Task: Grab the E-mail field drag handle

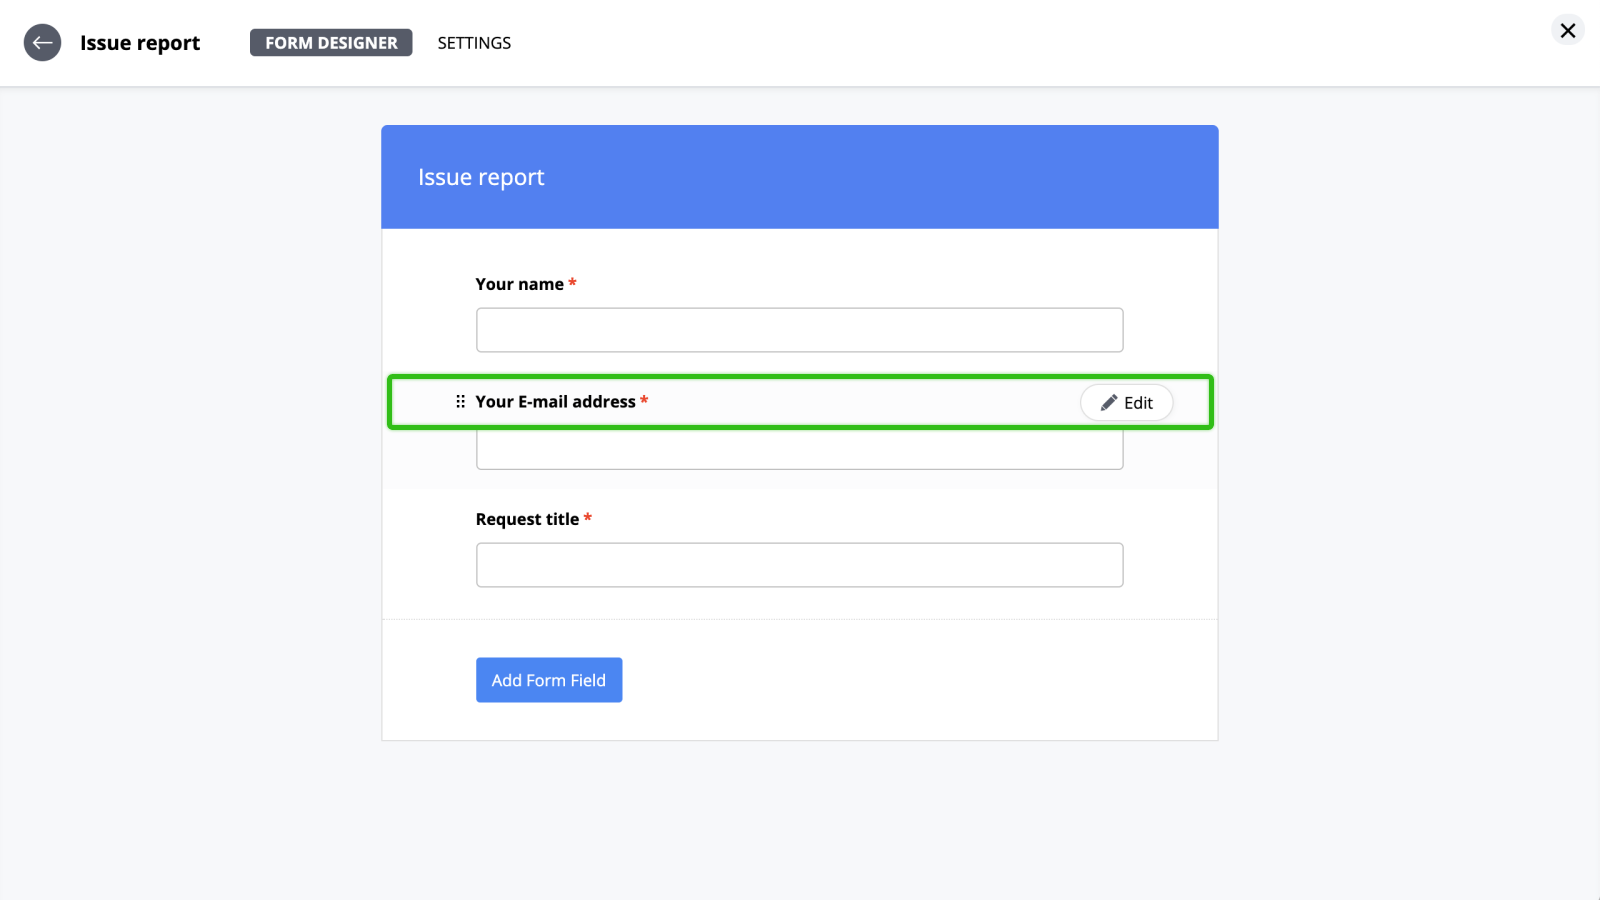Action: tap(460, 402)
